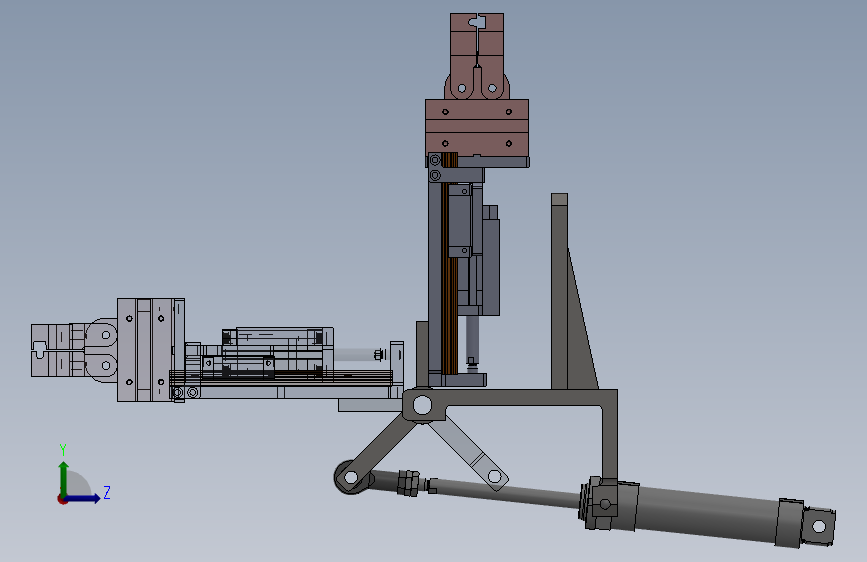Select the orange-brown vertical linear guide rail
The width and height of the screenshot is (867, 562).
450,264
